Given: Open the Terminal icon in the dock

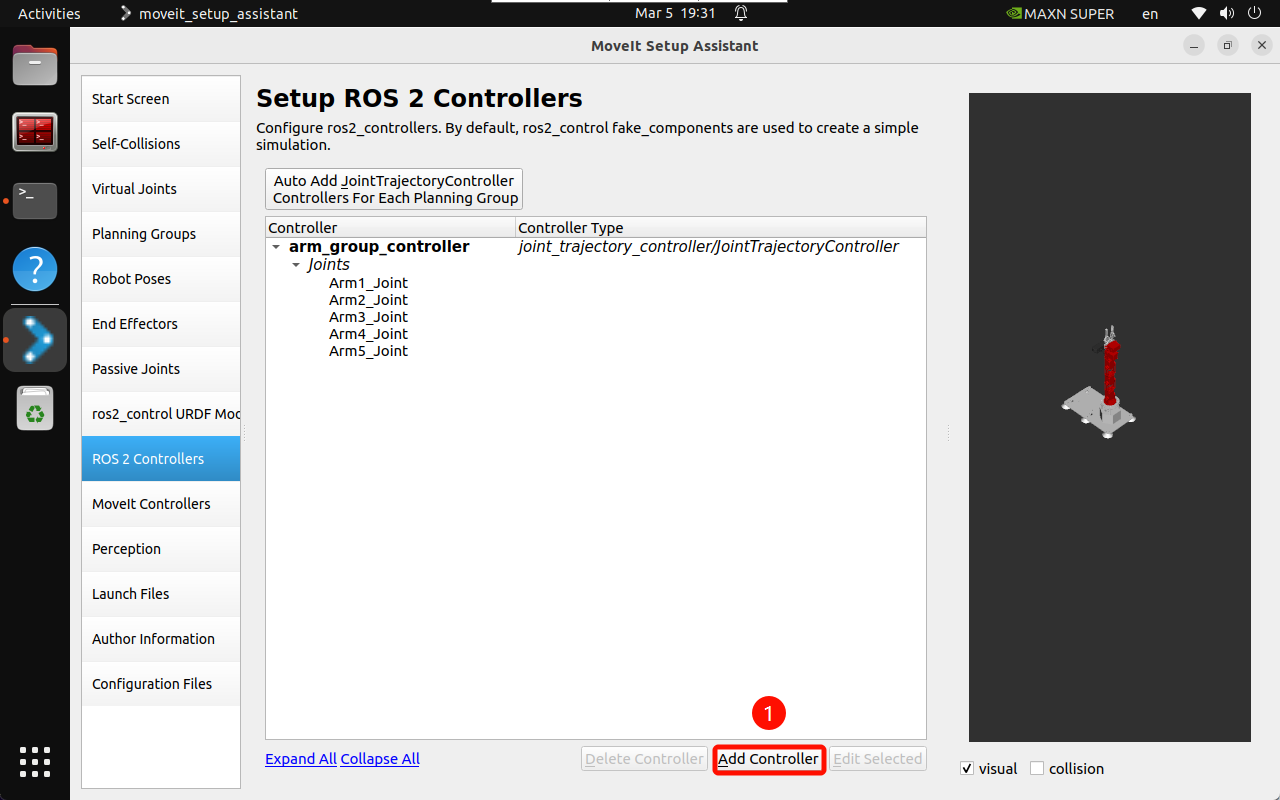Looking at the screenshot, I should pos(35,200).
